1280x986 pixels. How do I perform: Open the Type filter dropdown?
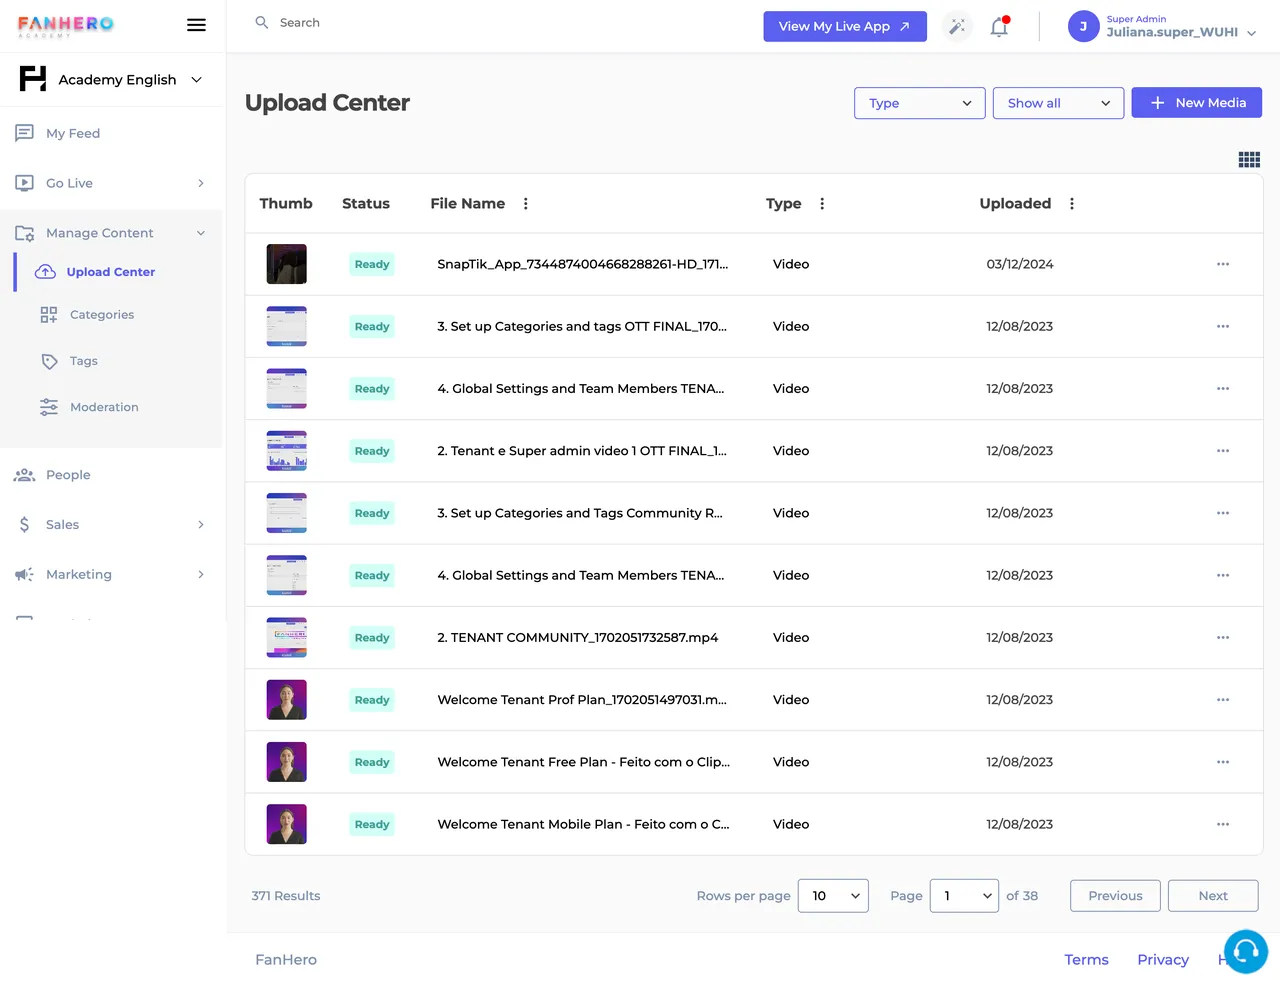[x=920, y=103]
